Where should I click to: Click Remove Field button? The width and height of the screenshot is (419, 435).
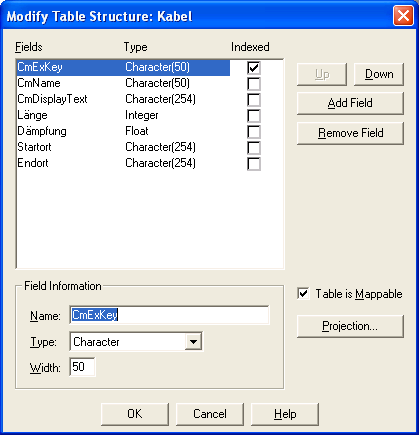click(350, 133)
